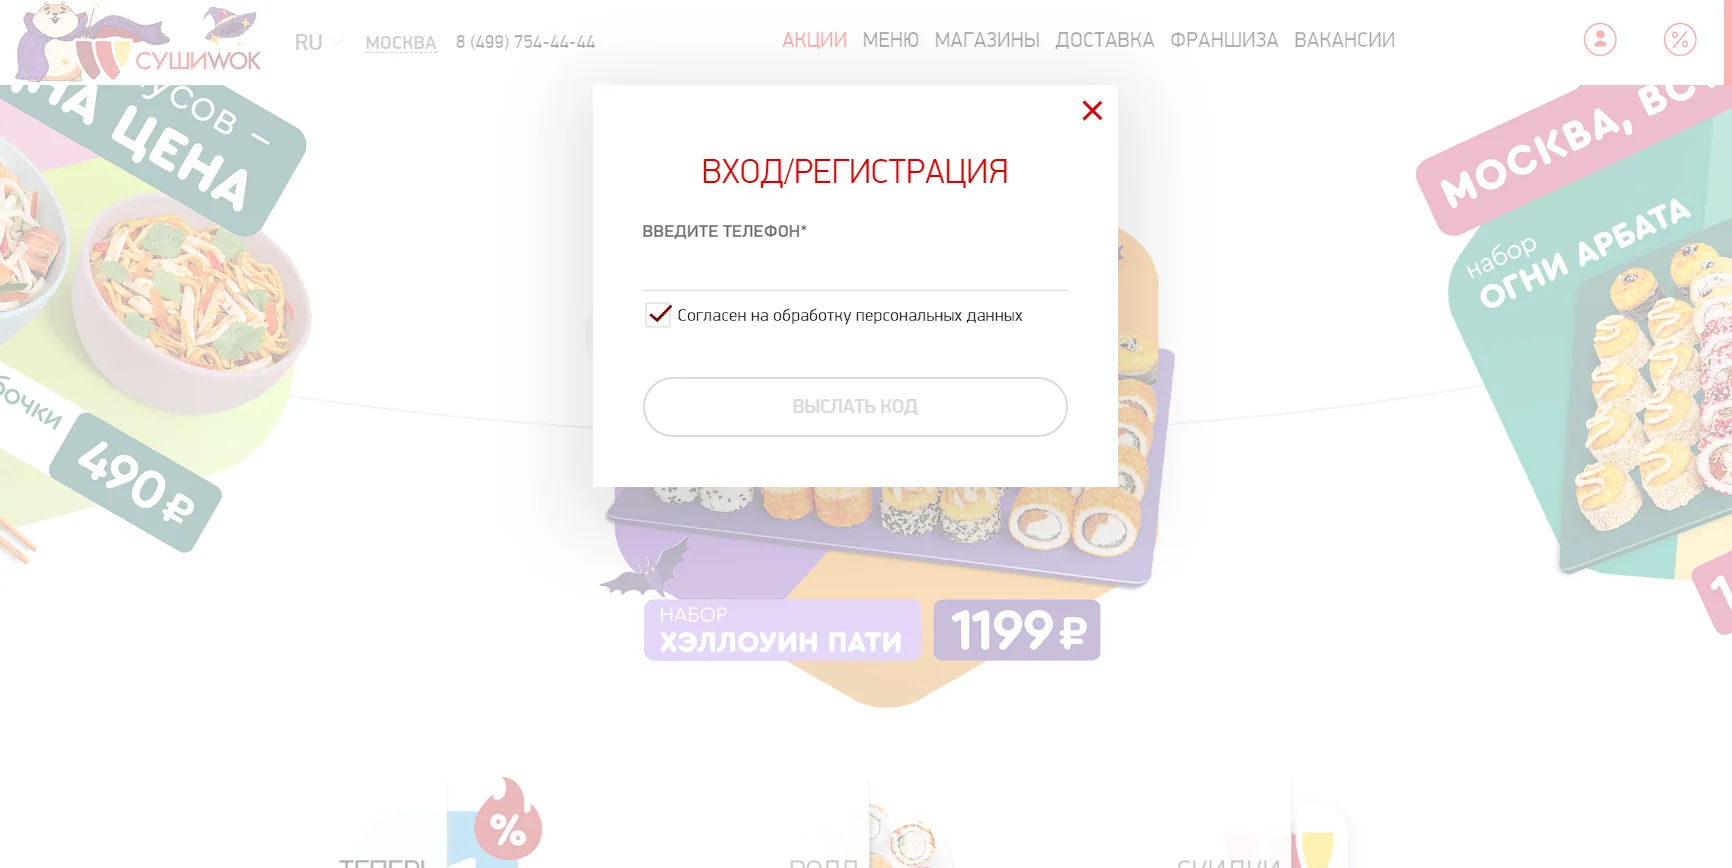Click the Выслать код button
Image resolution: width=1732 pixels, height=868 pixels.
(x=855, y=407)
